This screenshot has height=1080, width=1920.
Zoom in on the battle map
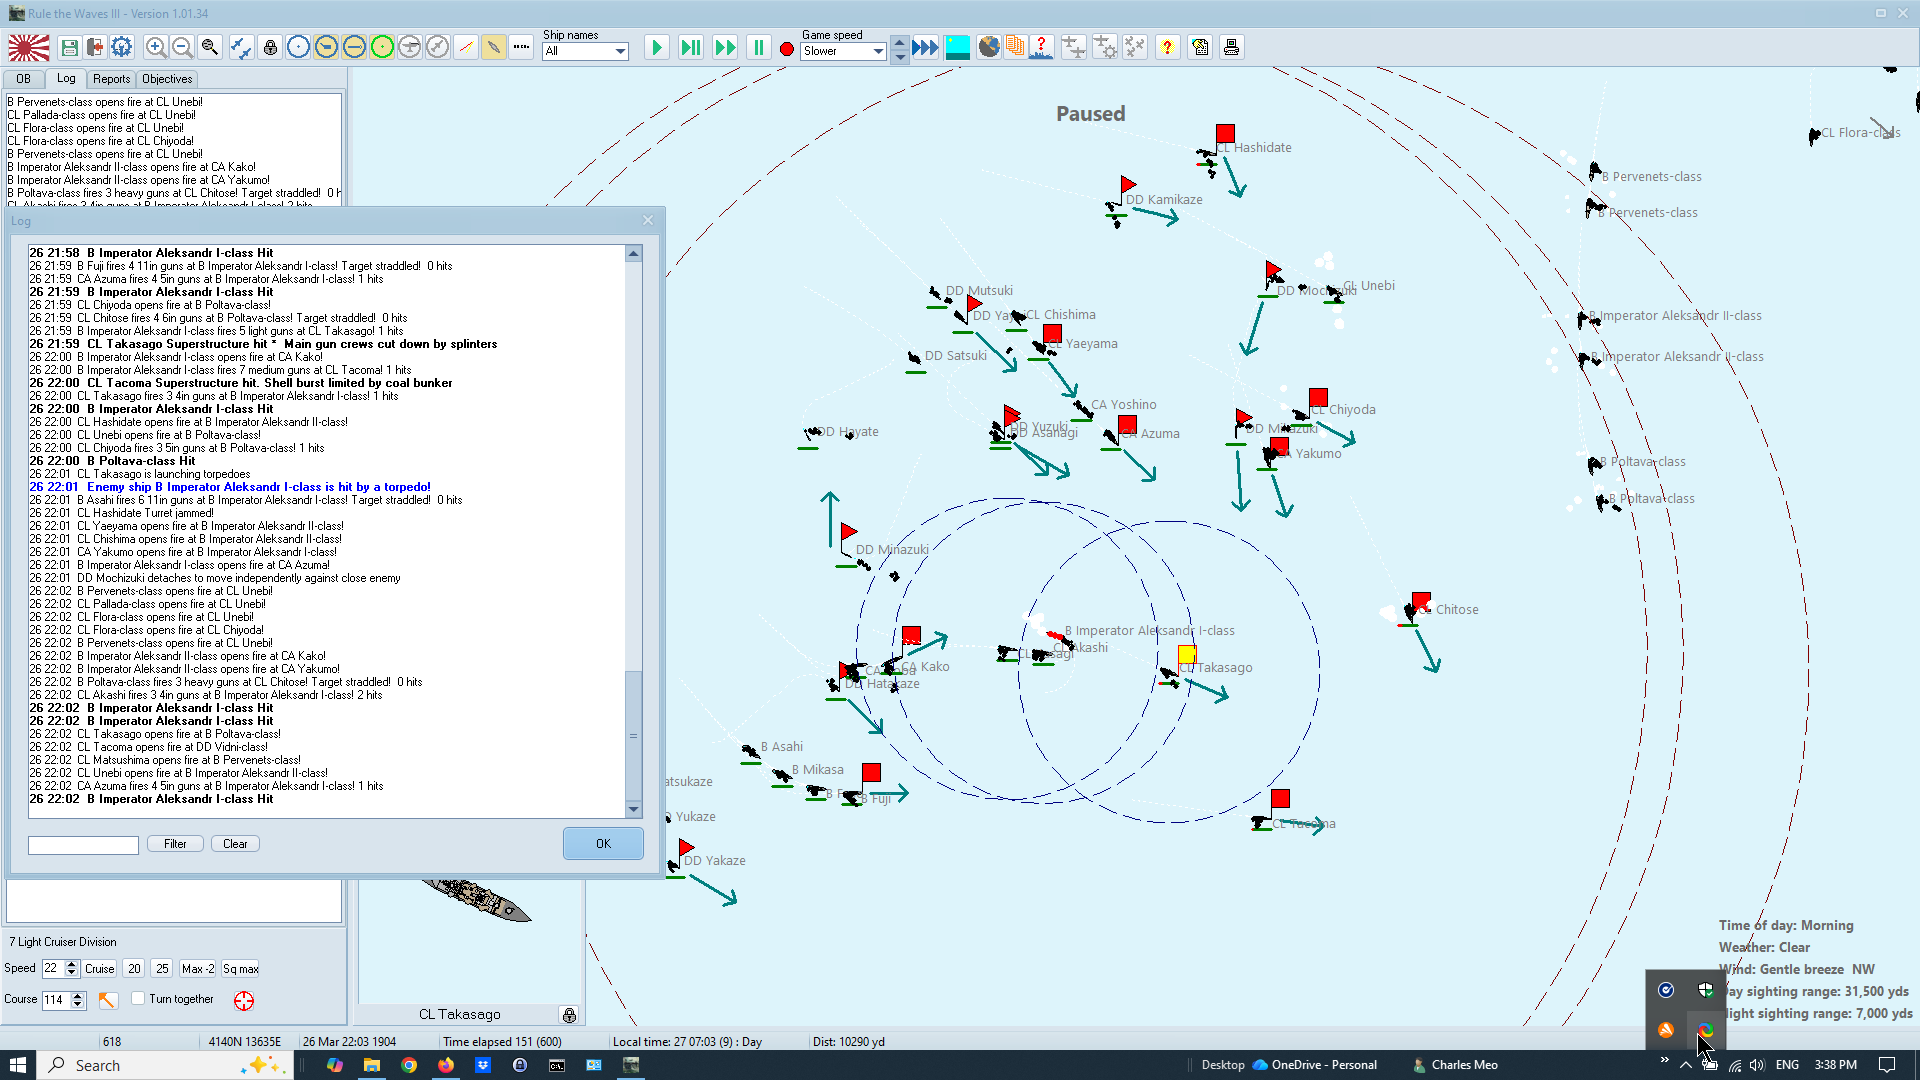click(x=156, y=47)
